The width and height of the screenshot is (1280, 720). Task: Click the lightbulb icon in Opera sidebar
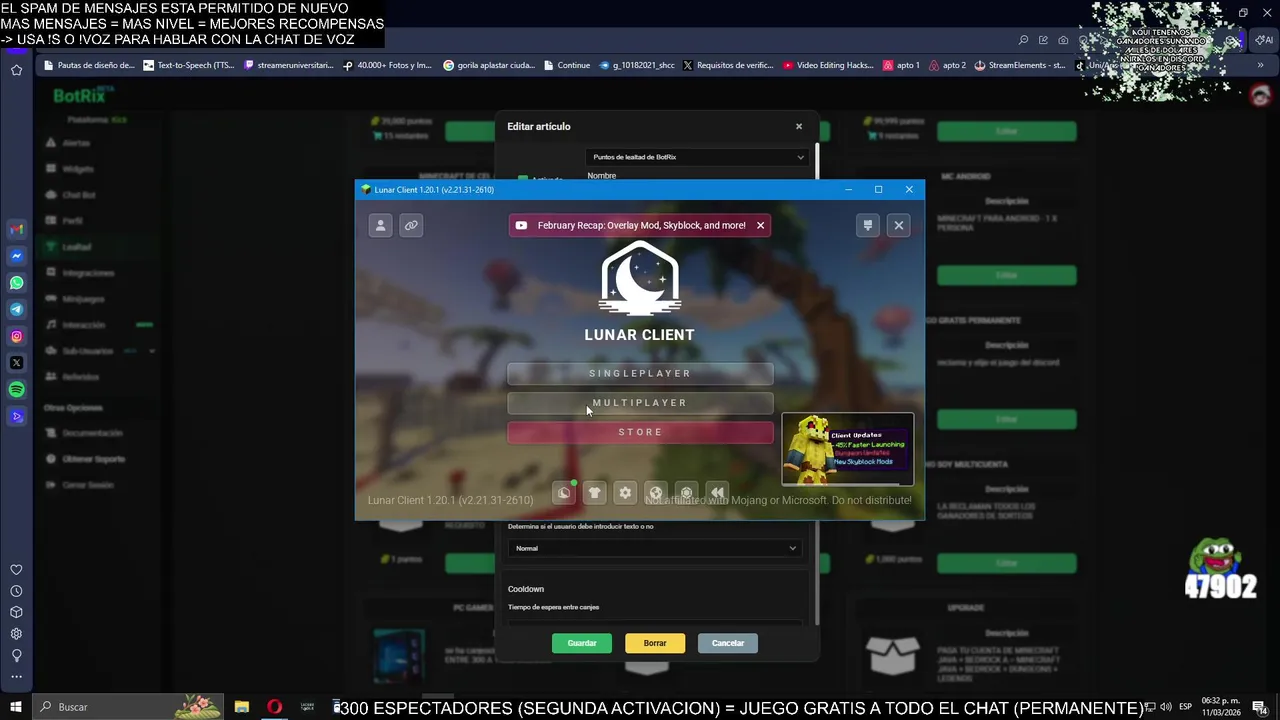16,655
